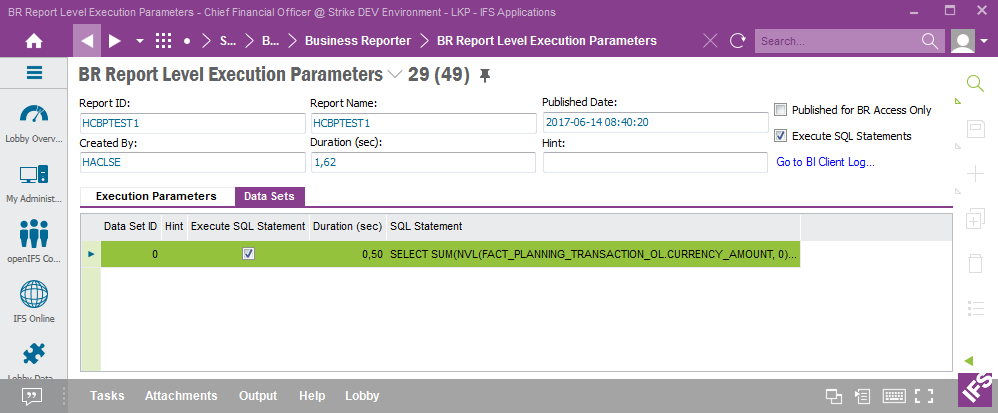The height and width of the screenshot is (413, 998).
Task: Open the Lobby menu
Action: point(362,396)
